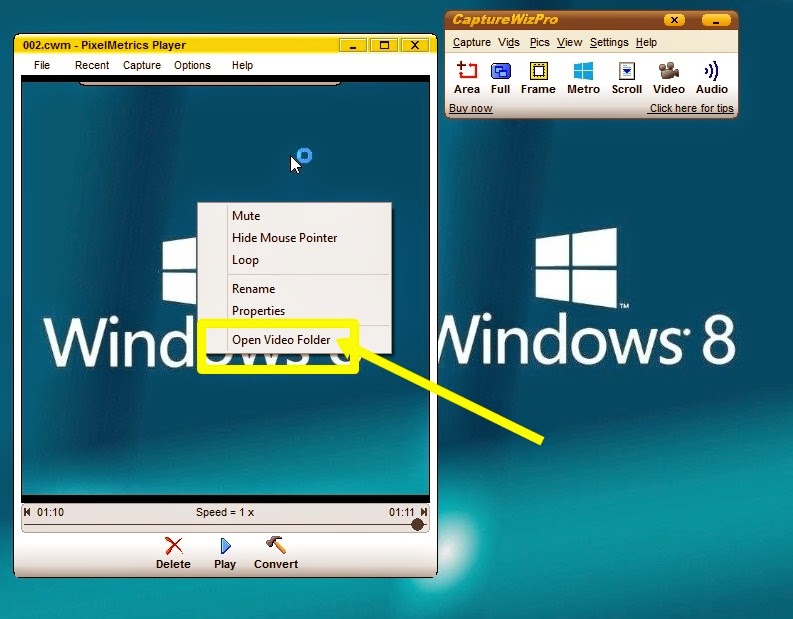Open CaptureWizPro Capture menu
The width and height of the screenshot is (793, 619).
click(471, 42)
